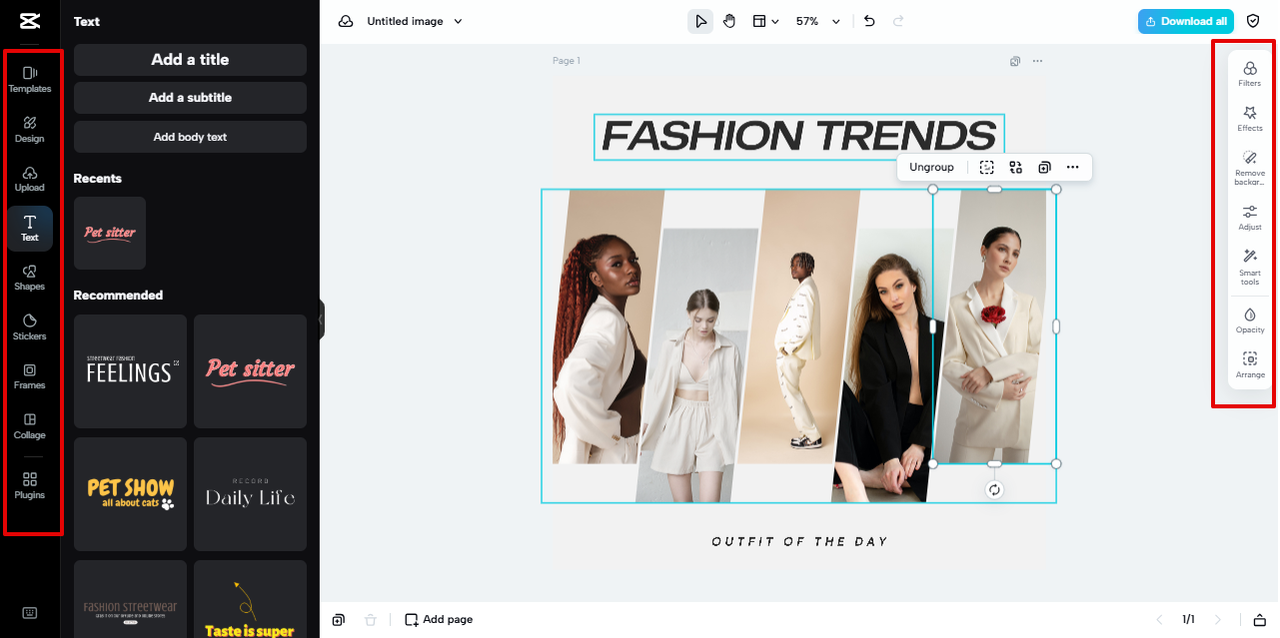Open the Templates panel
The width and height of the screenshot is (1280, 638).
pyautogui.click(x=30, y=80)
